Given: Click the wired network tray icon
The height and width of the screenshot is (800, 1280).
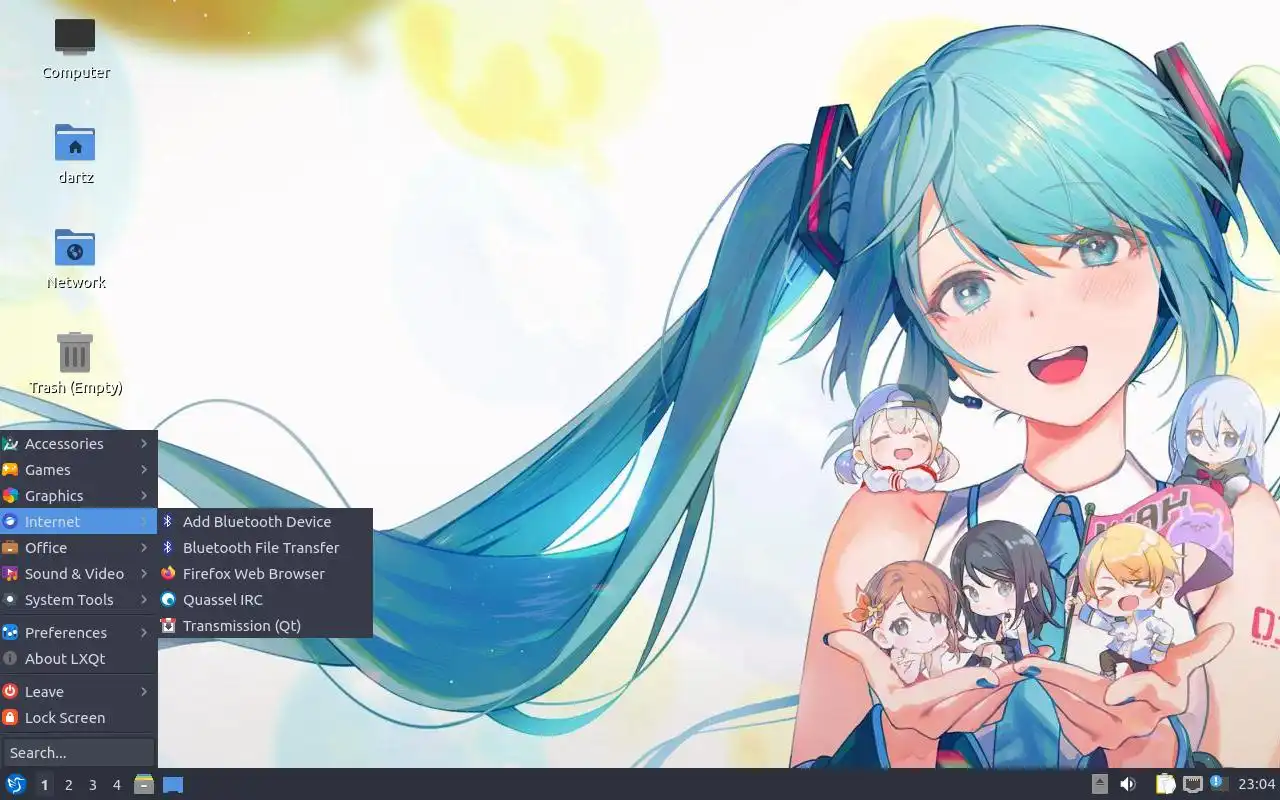Looking at the screenshot, I should (x=1192, y=785).
